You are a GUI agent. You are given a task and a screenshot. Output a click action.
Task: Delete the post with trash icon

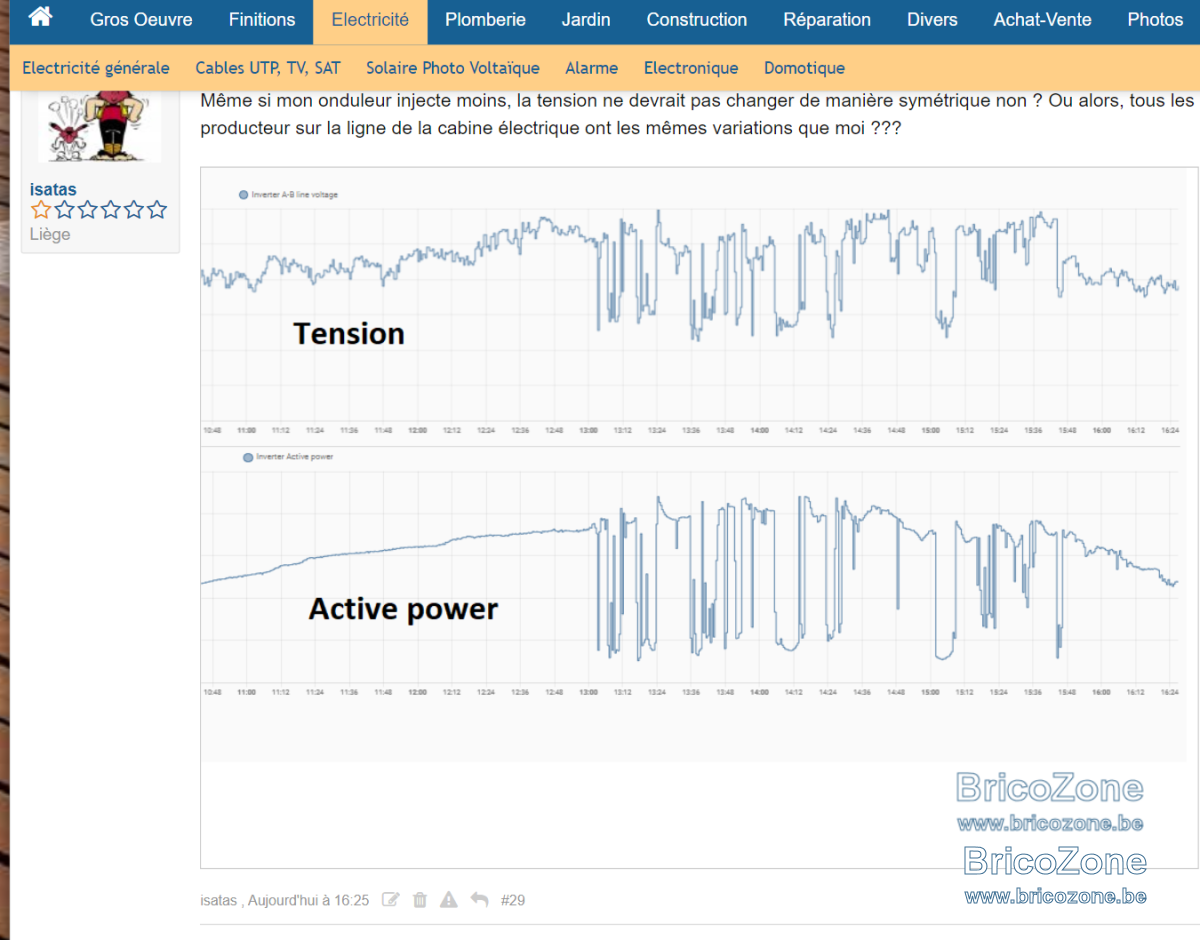(x=420, y=900)
